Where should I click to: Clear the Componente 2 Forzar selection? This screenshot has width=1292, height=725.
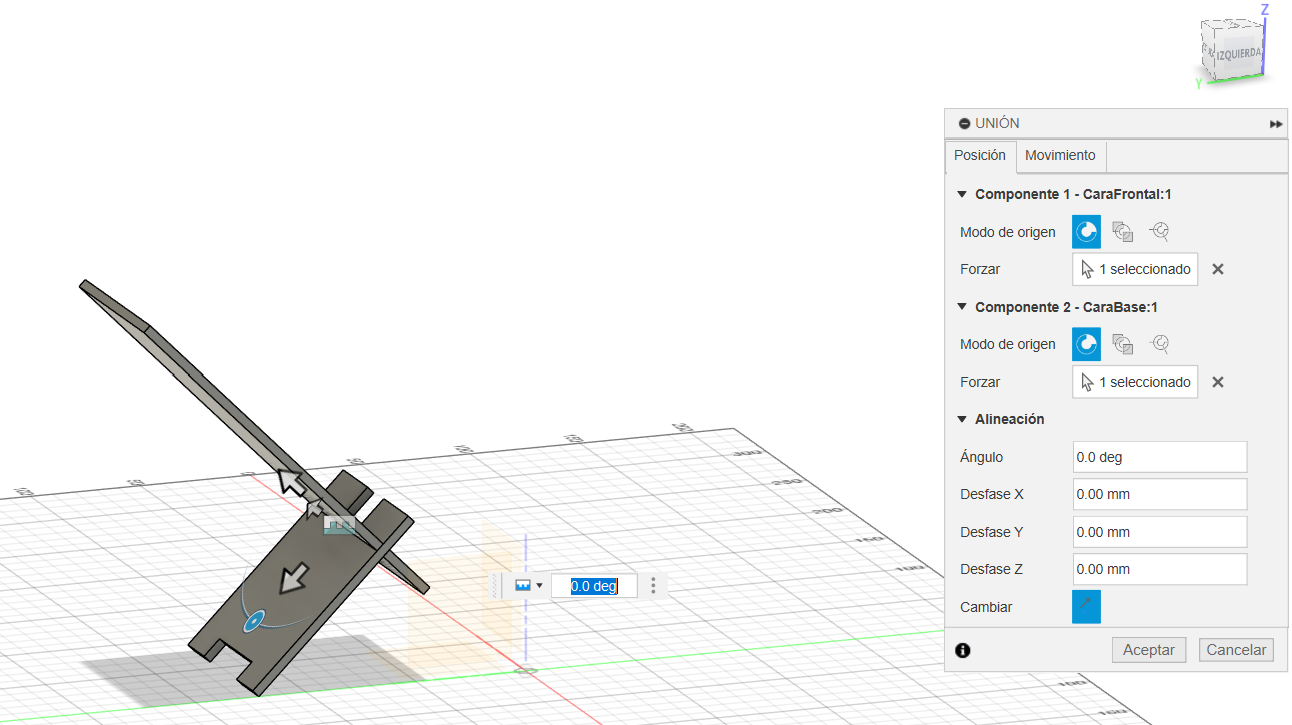click(x=1218, y=382)
